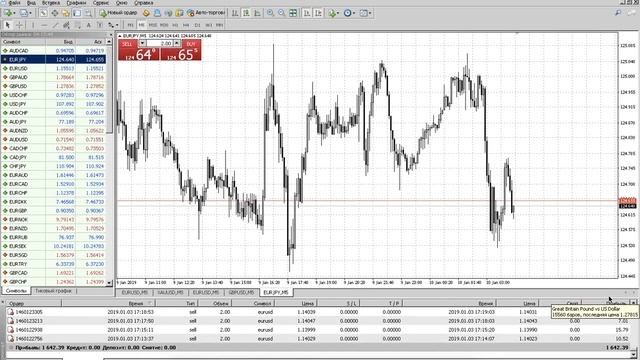640x360 pixels.
Task: Click the gold MetaEditor icon
Action: click(146, 13)
